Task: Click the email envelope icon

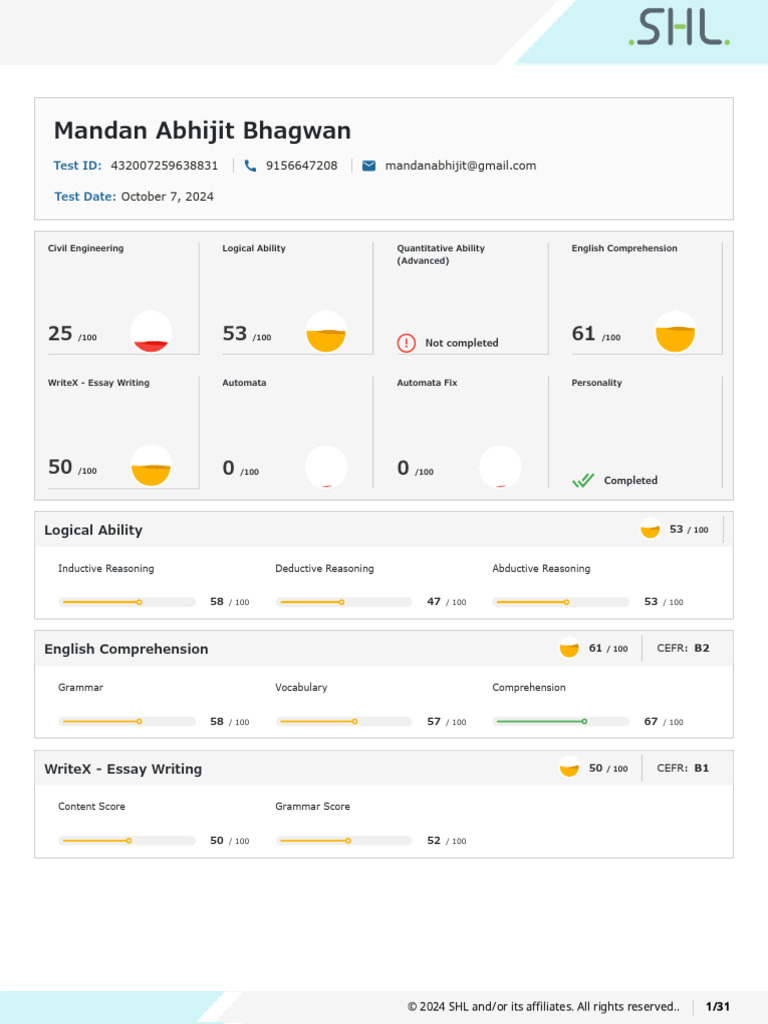Action: pos(369,166)
